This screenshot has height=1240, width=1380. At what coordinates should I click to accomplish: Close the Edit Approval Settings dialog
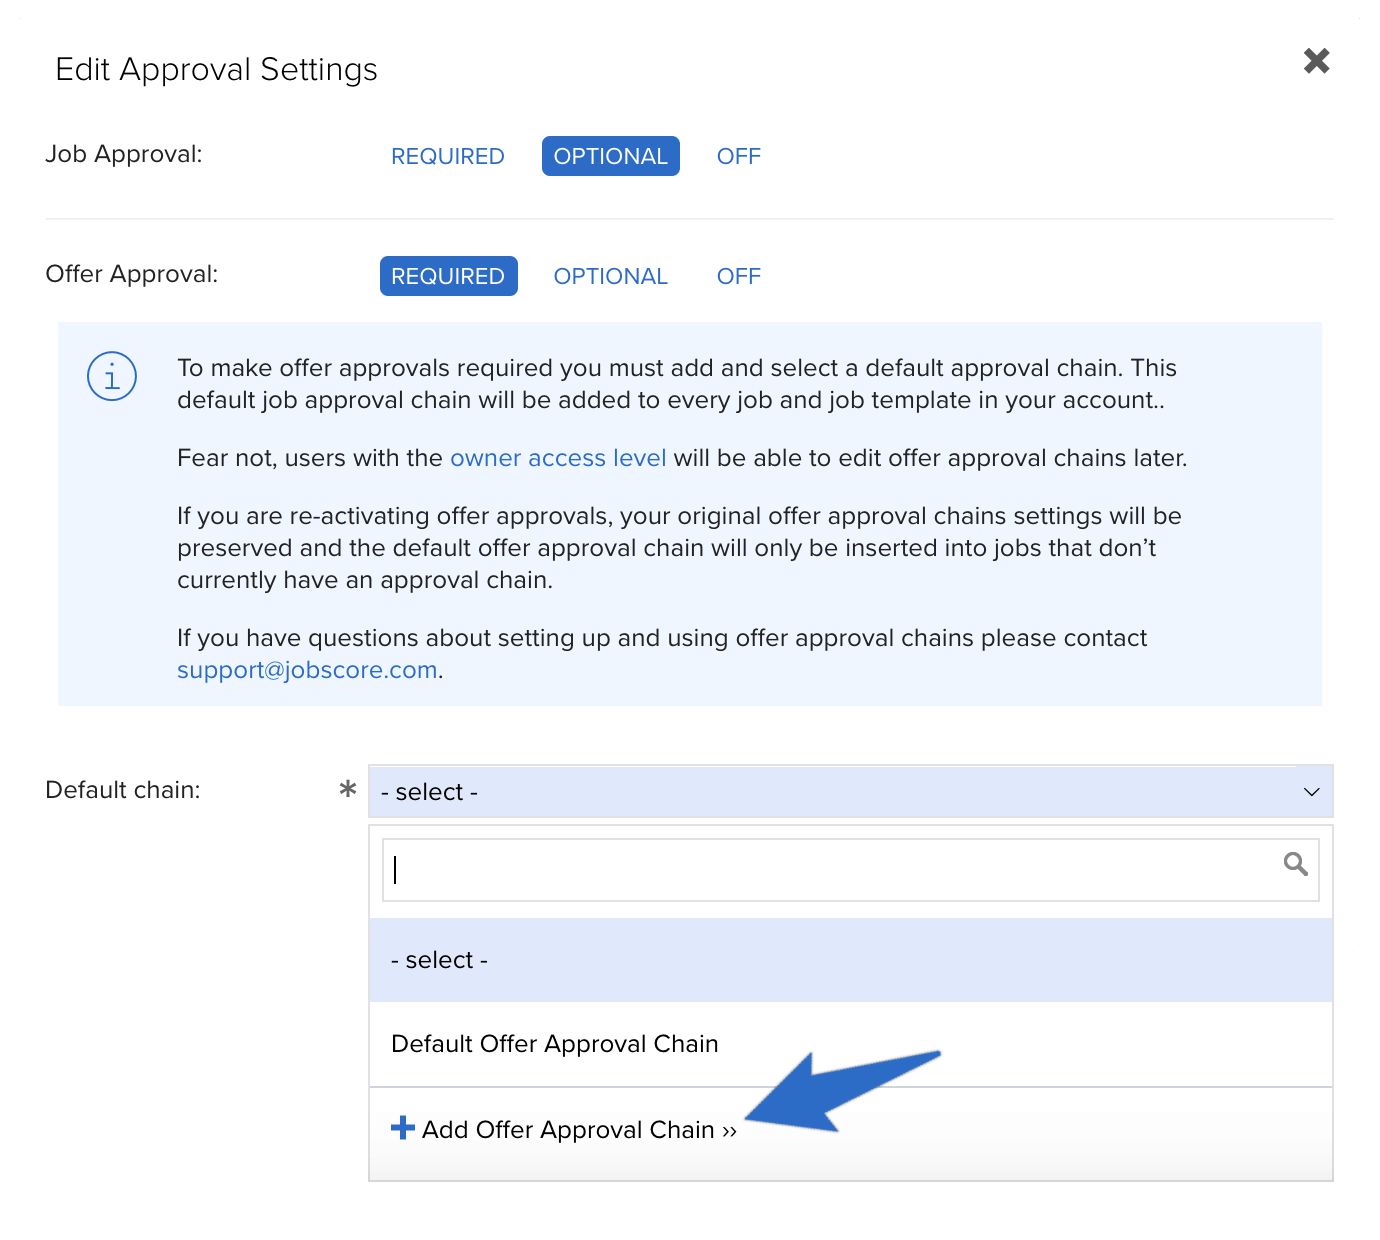1316,61
